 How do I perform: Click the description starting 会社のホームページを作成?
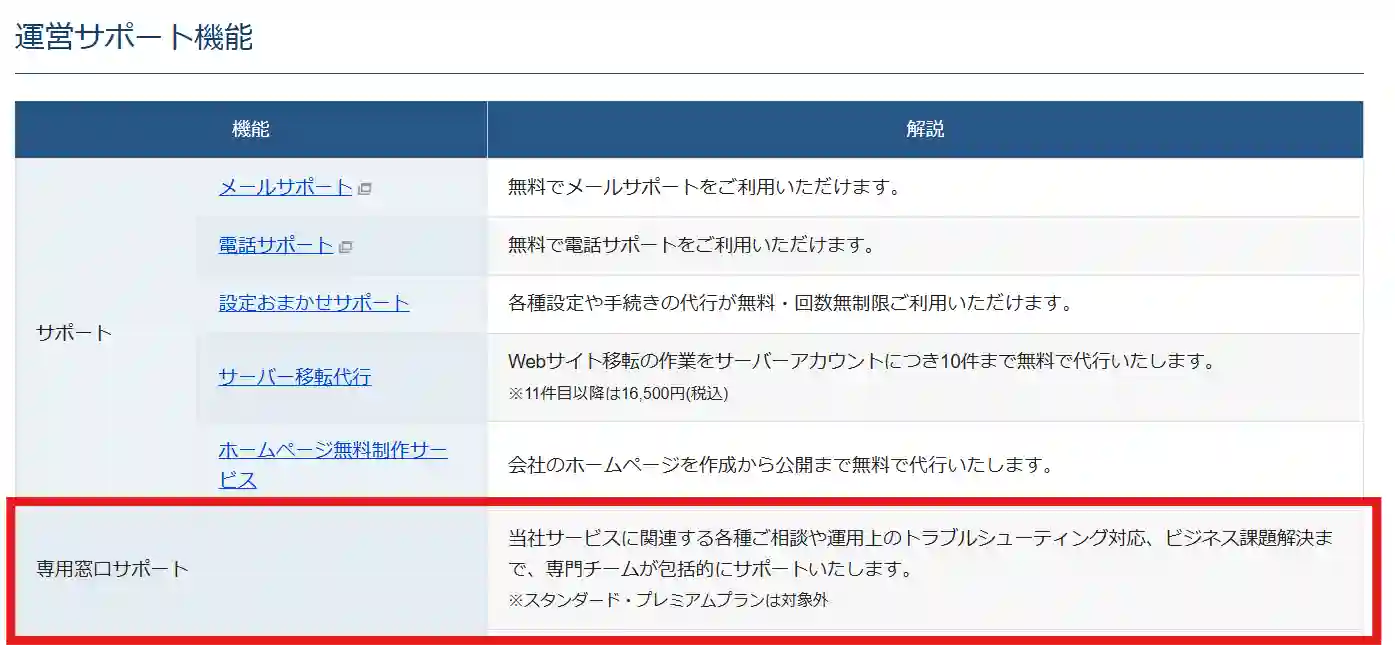[x=782, y=465]
